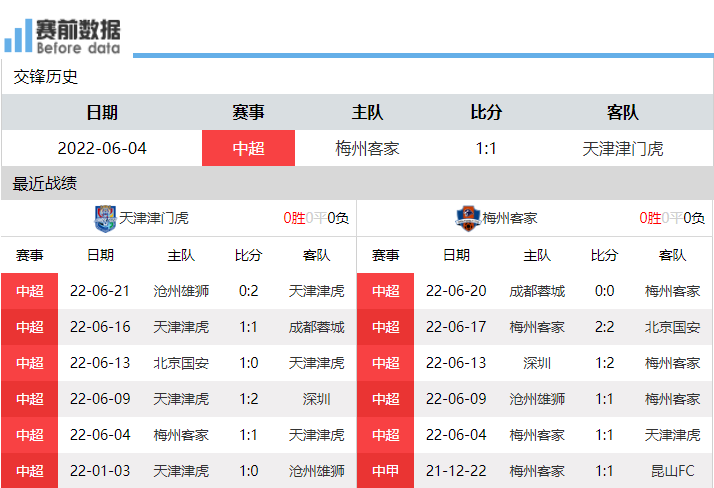Click the 日期 header in head-to-head table

pyautogui.click(x=102, y=112)
